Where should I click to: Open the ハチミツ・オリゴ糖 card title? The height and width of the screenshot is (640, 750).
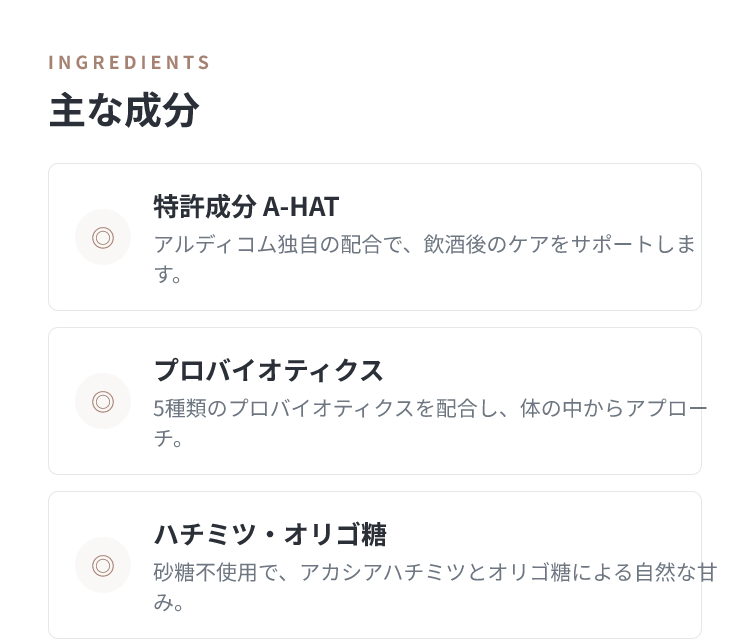pyautogui.click(x=270, y=535)
